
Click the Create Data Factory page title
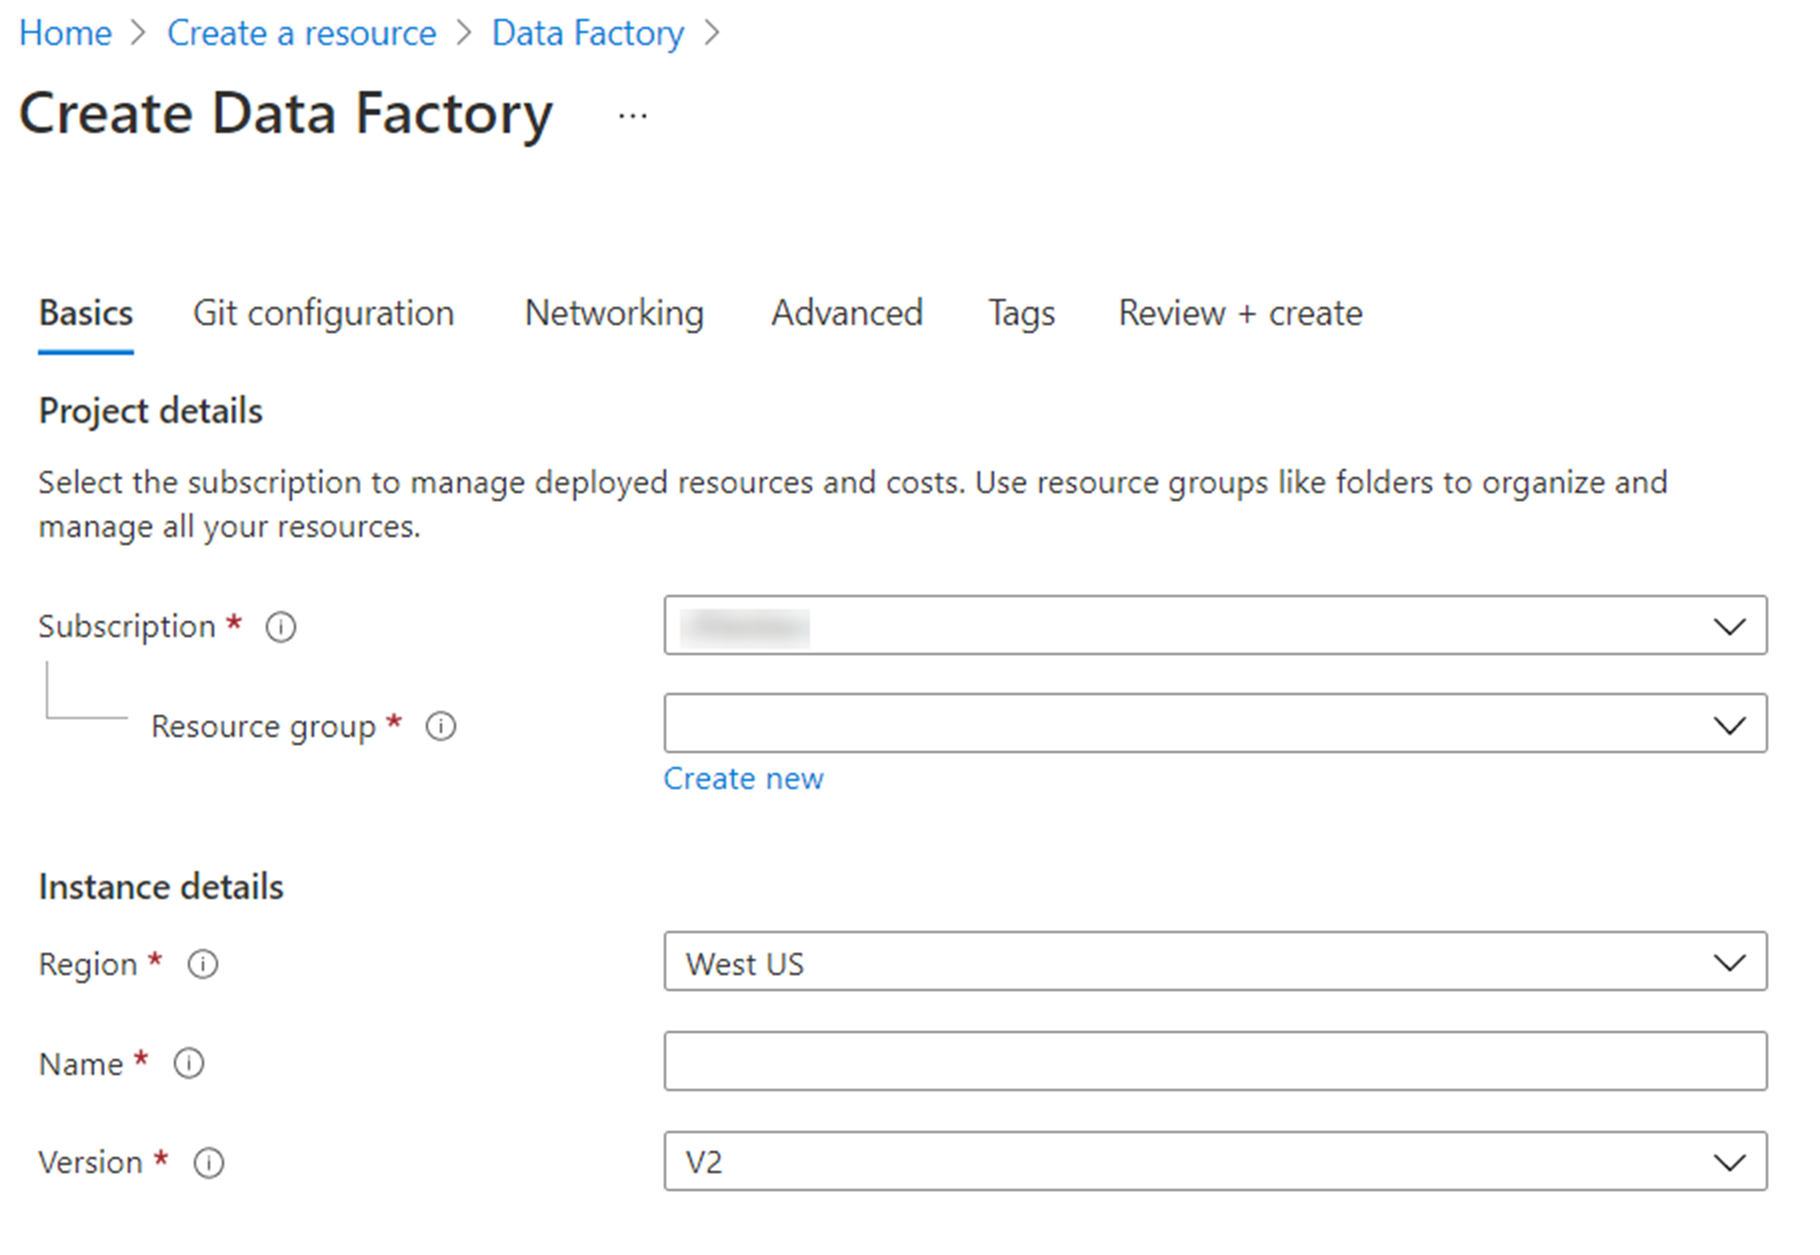pos(286,114)
